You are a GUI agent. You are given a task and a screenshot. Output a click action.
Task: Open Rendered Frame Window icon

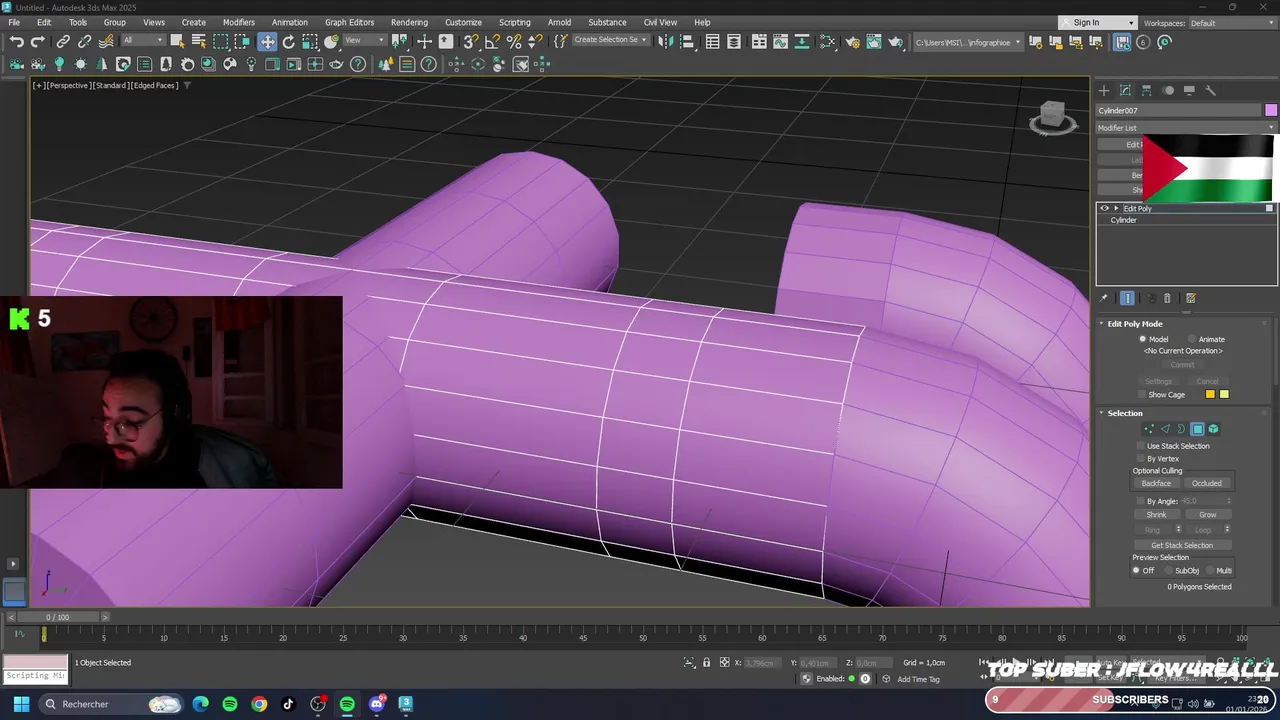[874, 41]
